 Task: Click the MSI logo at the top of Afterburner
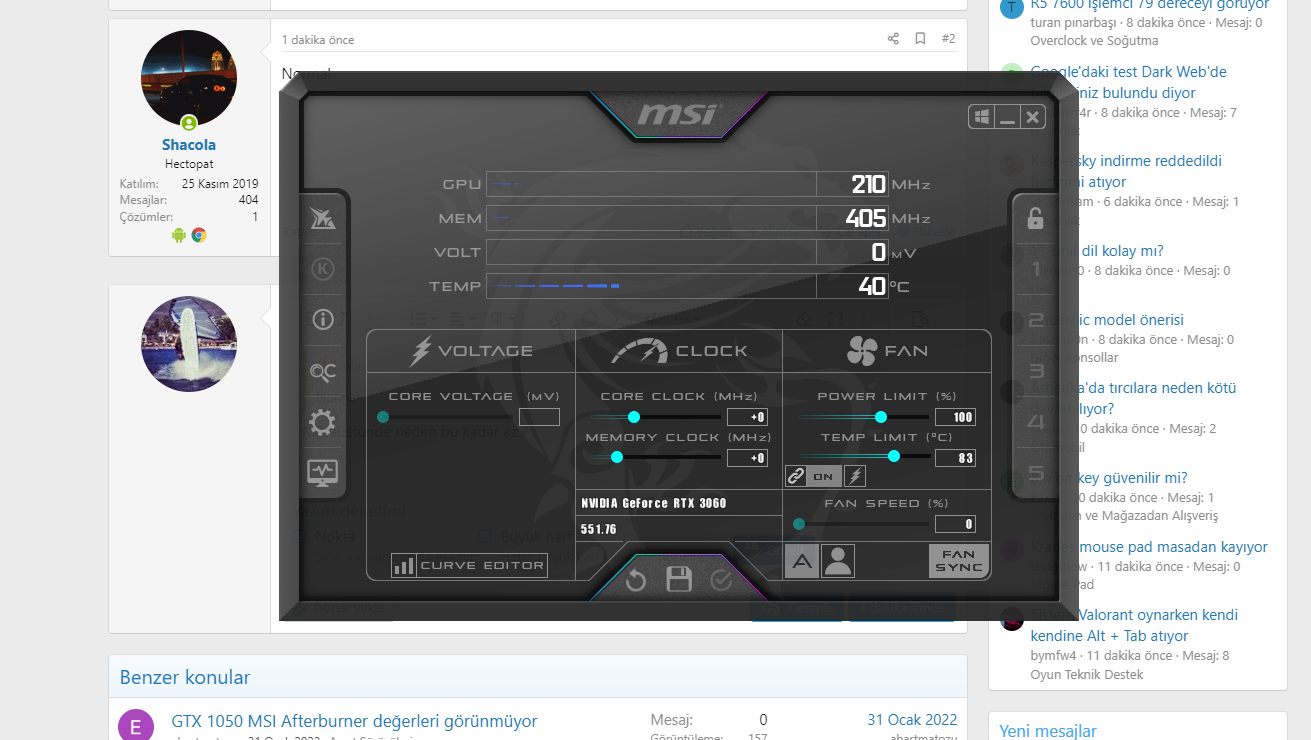677,114
